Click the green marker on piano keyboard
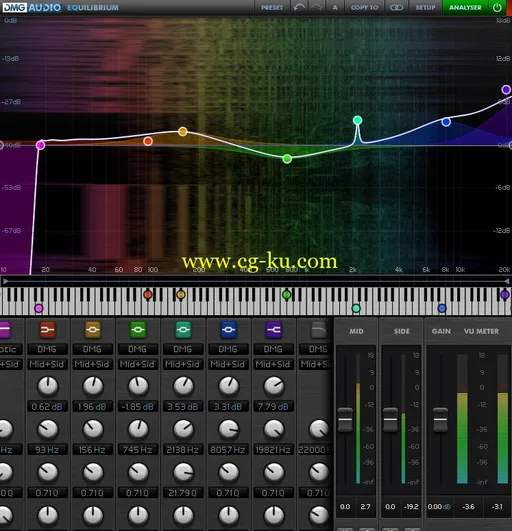Screen dimensions: 512x531 (x=286, y=295)
